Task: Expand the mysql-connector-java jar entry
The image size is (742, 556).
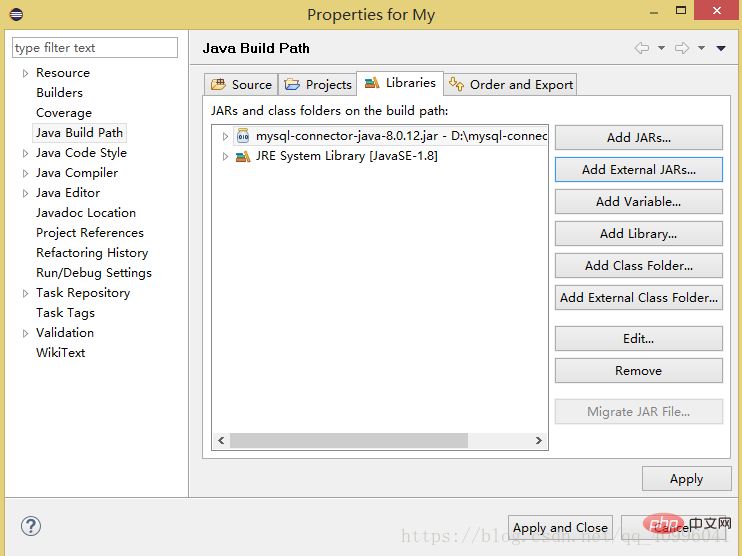Action: pos(225,136)
